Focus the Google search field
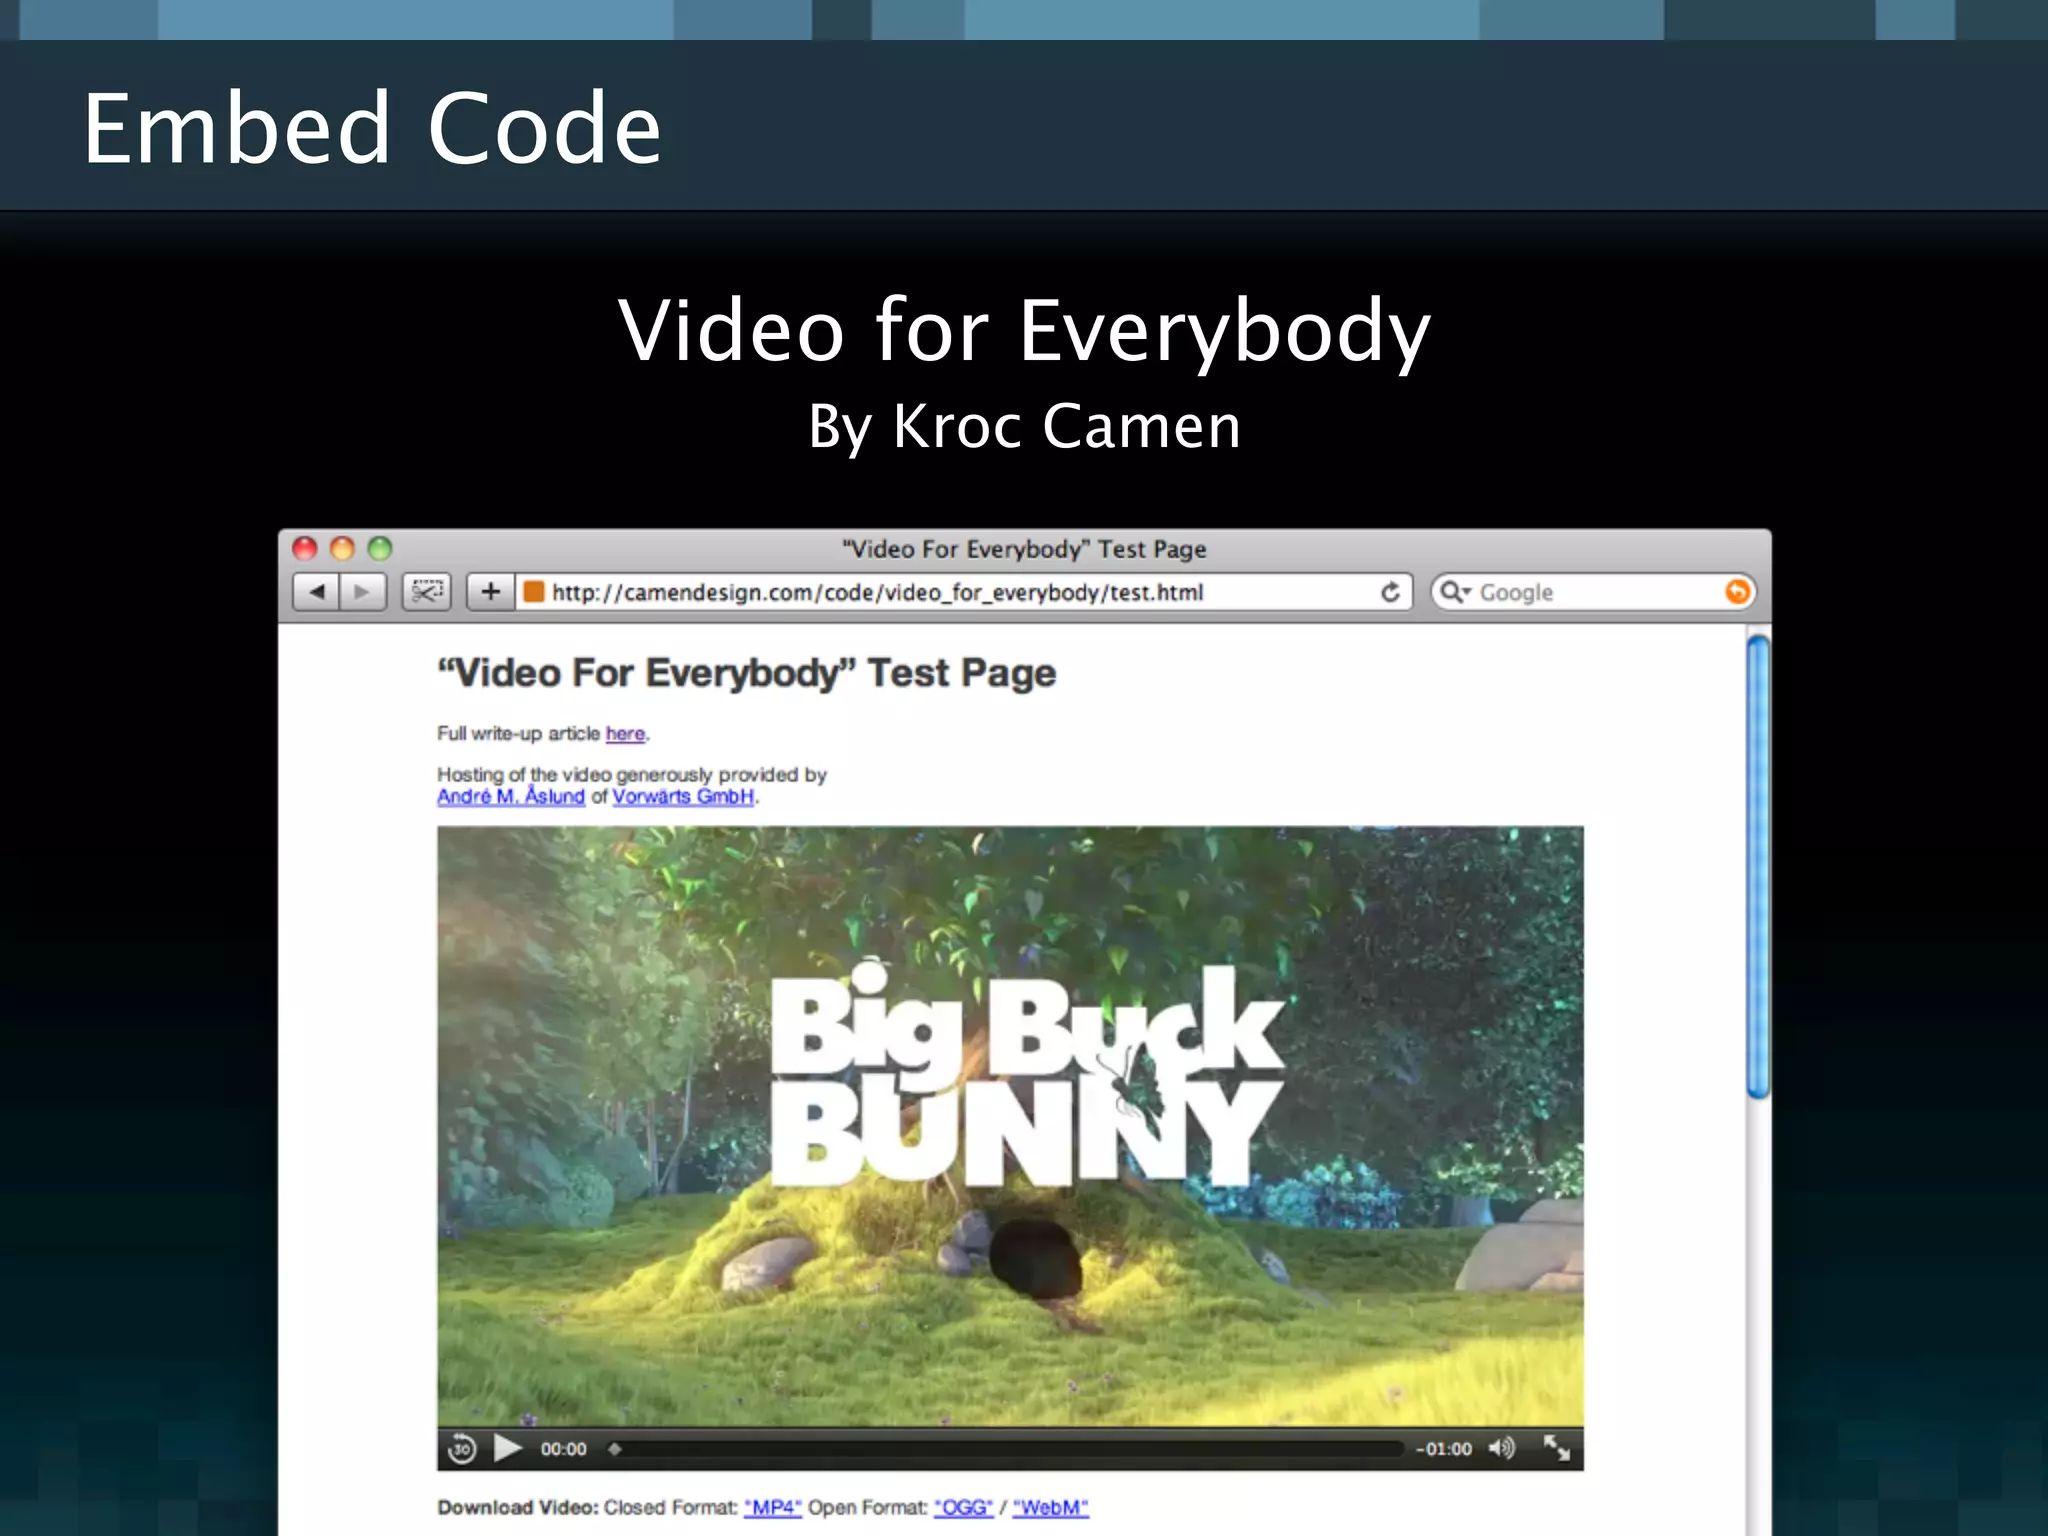Image resolution: width=2048 pixels, height=1536 pixels. point(1593,592)
